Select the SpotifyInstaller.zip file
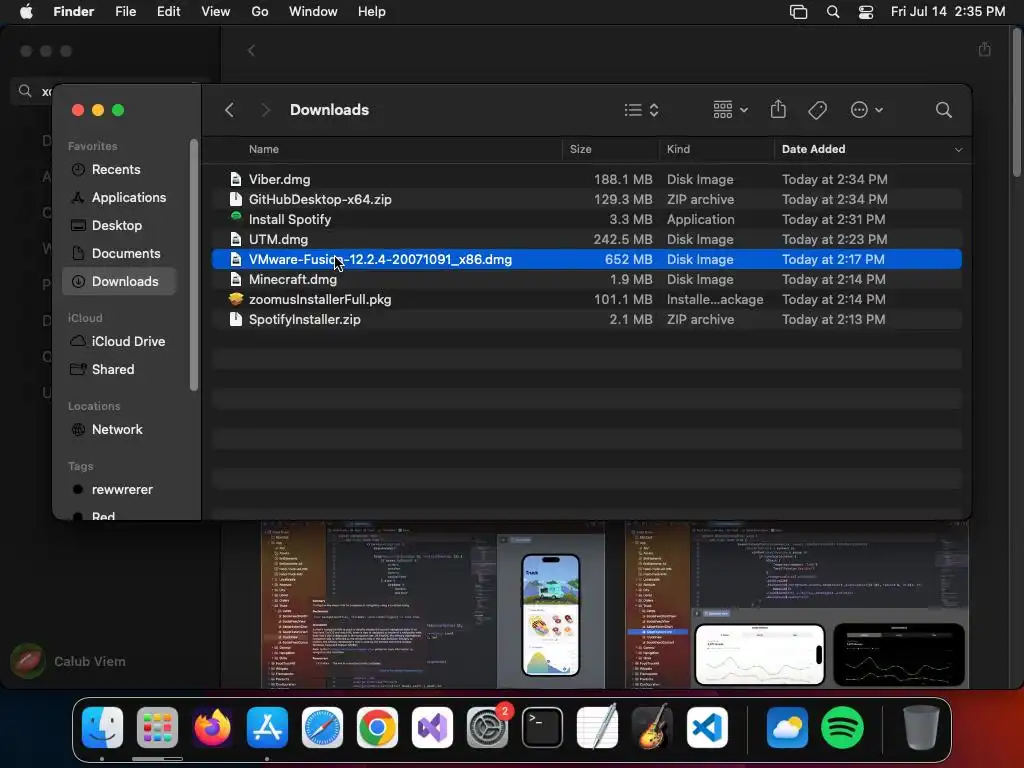The height and width of the screenshot is (768, 1024). [586, 319]
